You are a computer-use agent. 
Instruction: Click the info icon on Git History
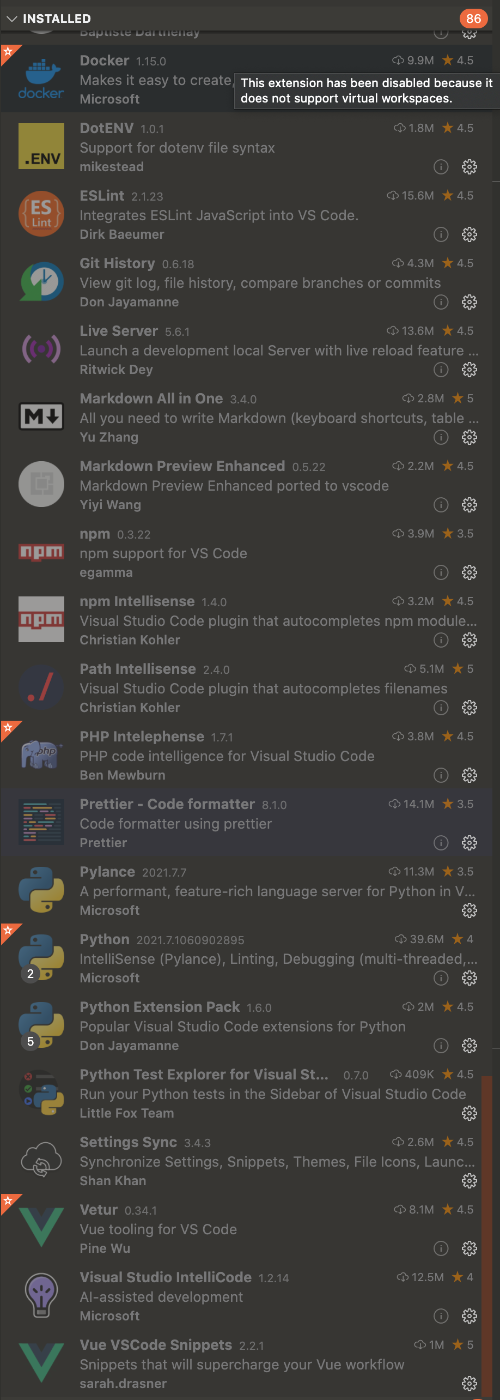click(x=441, y=302)
